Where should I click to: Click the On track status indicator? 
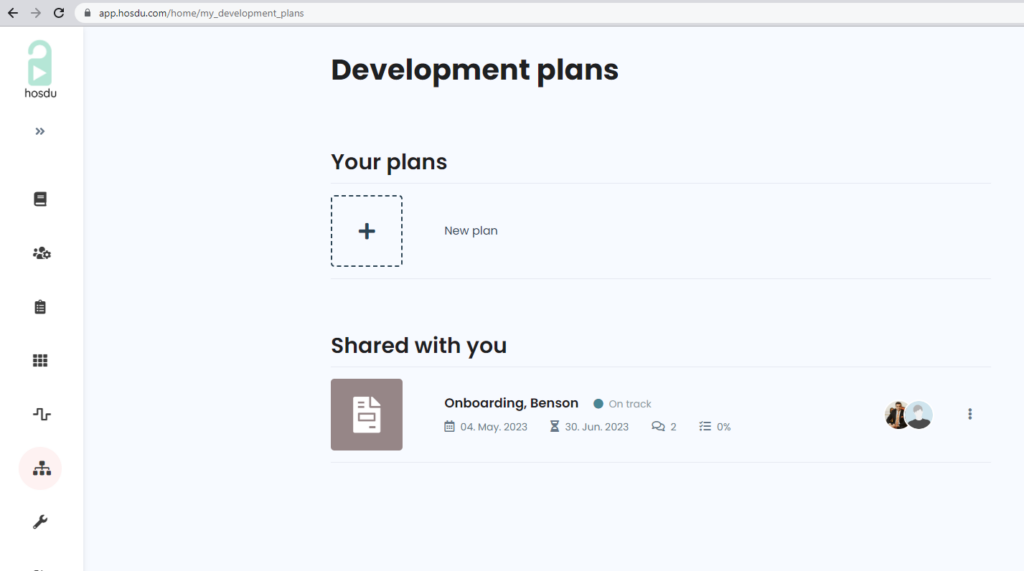click(622, 404)
